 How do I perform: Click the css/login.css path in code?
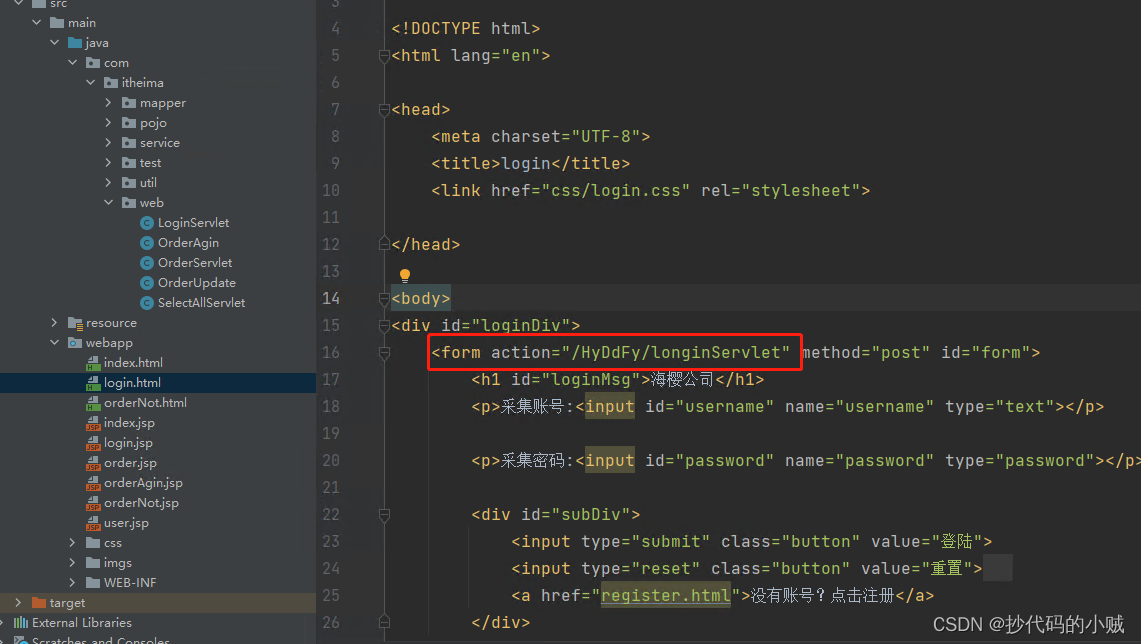pos(616,191)
